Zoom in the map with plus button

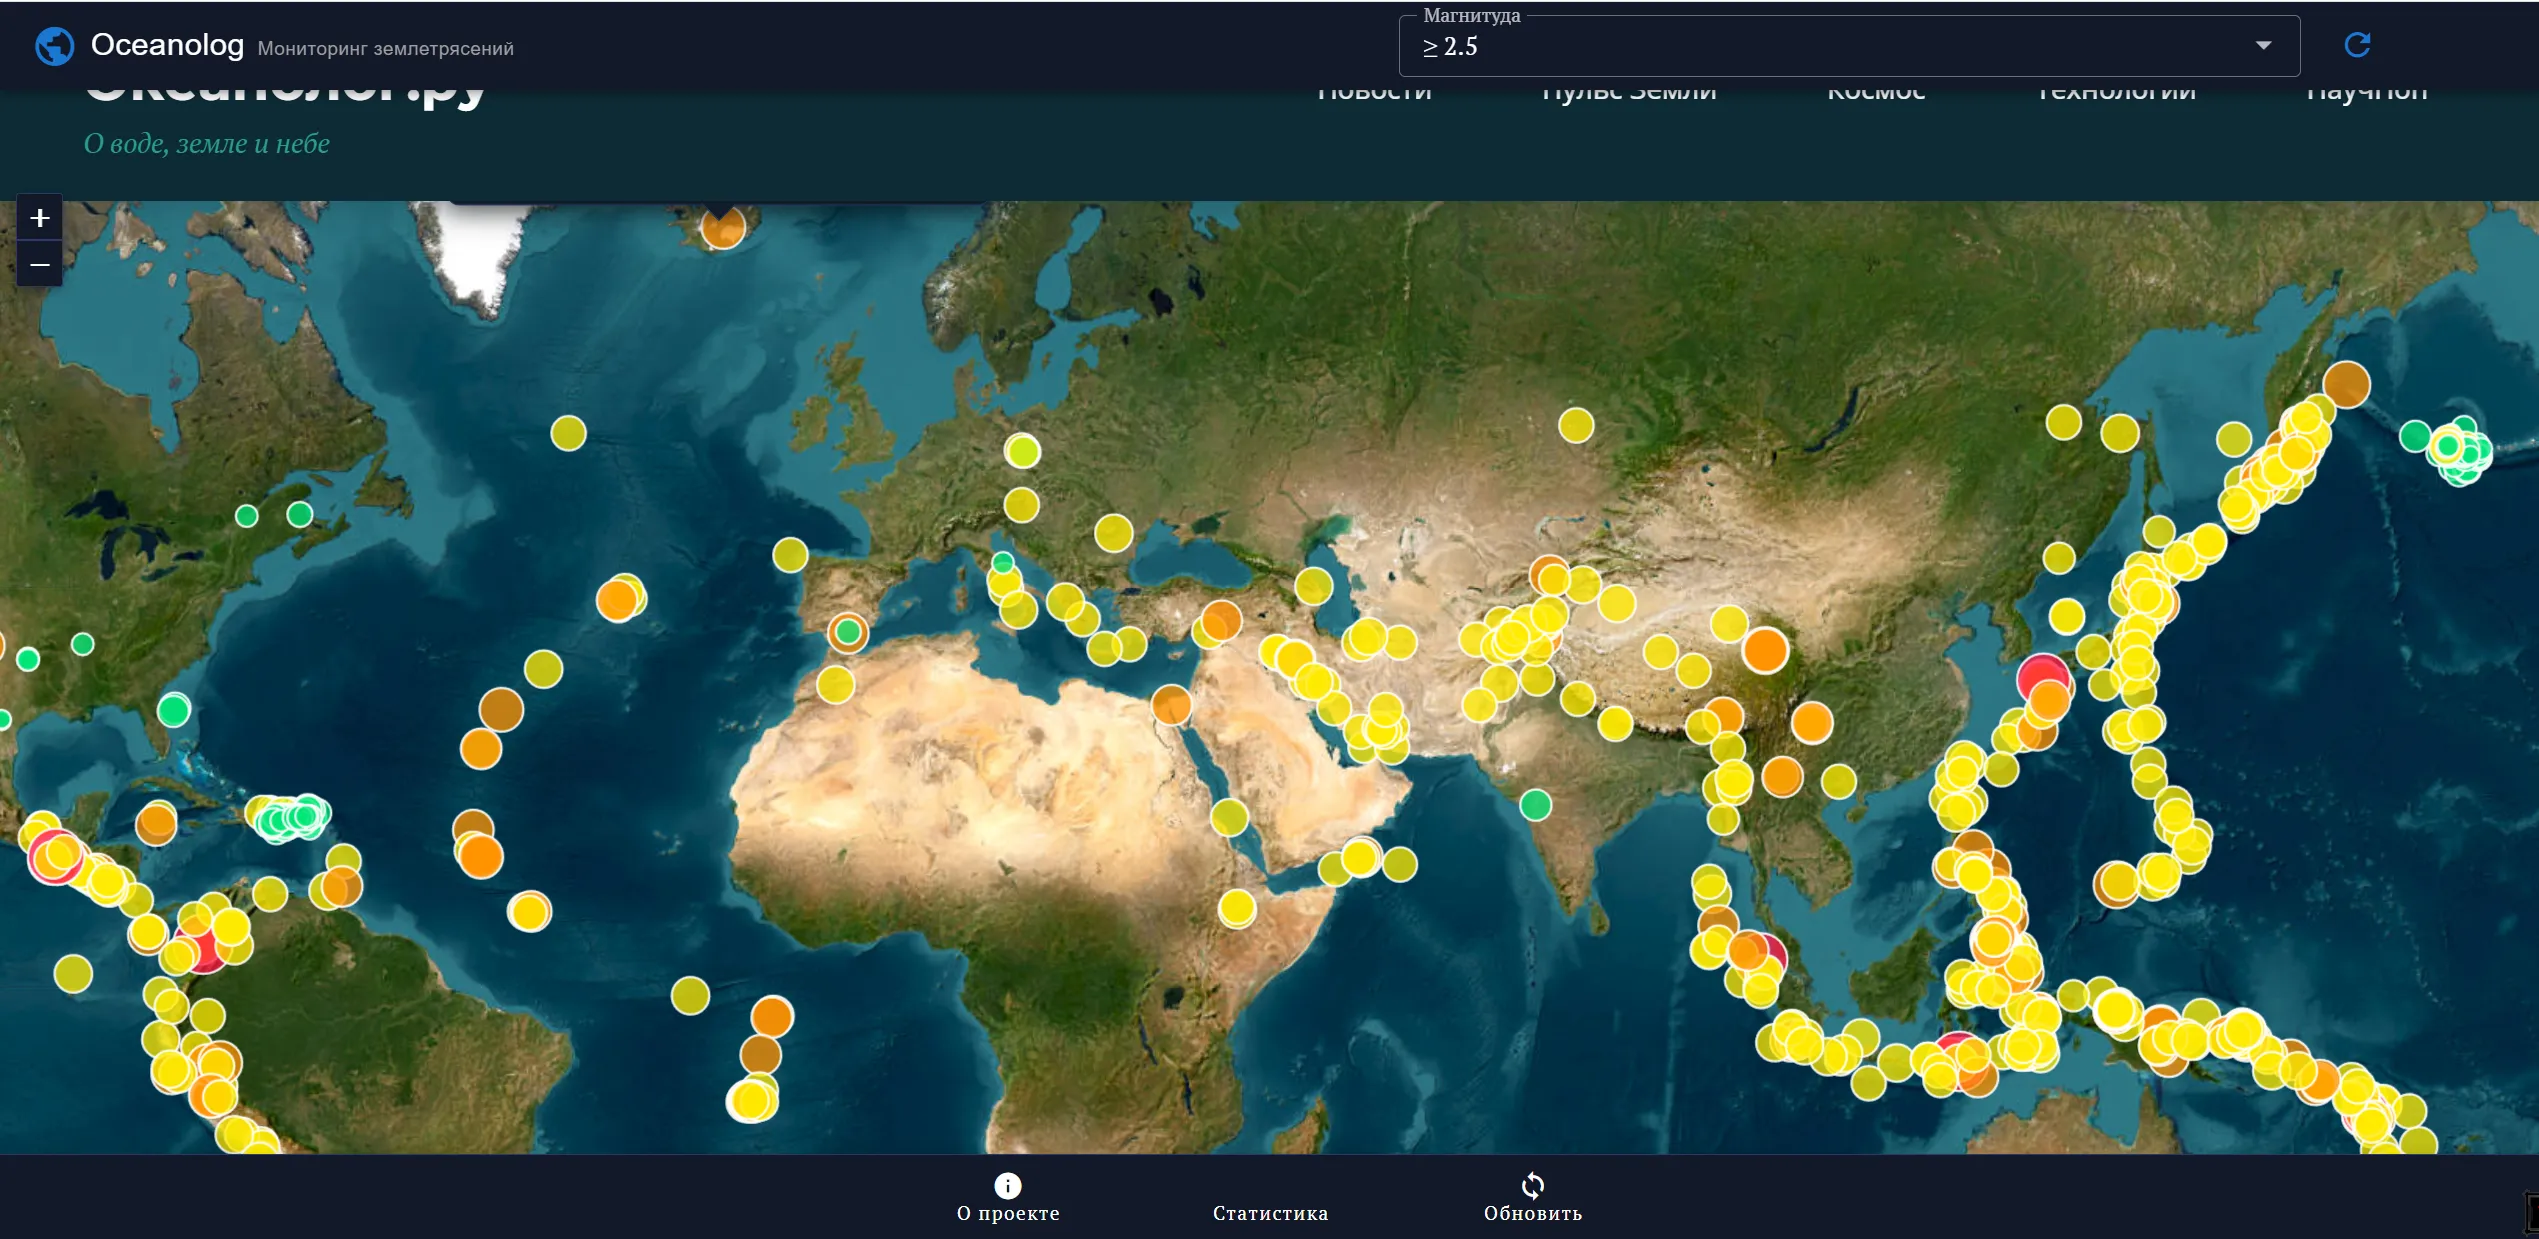pos(40,218)
